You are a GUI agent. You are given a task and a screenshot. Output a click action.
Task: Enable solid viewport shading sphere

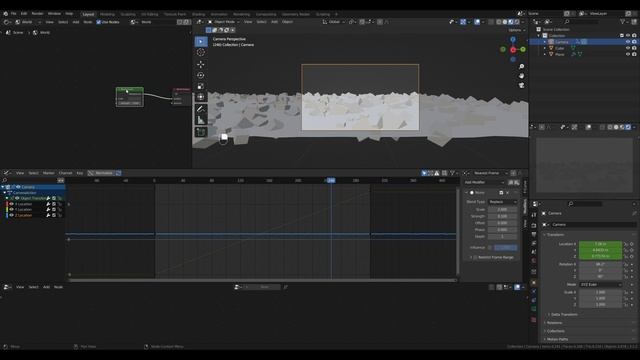pos(505,22)
